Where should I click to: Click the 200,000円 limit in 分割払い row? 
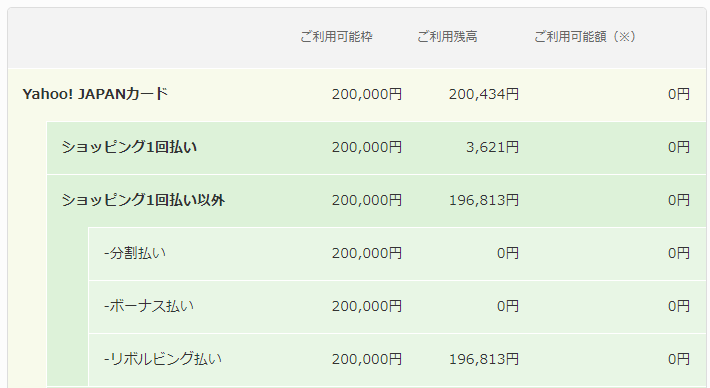[x=367, y=253]
